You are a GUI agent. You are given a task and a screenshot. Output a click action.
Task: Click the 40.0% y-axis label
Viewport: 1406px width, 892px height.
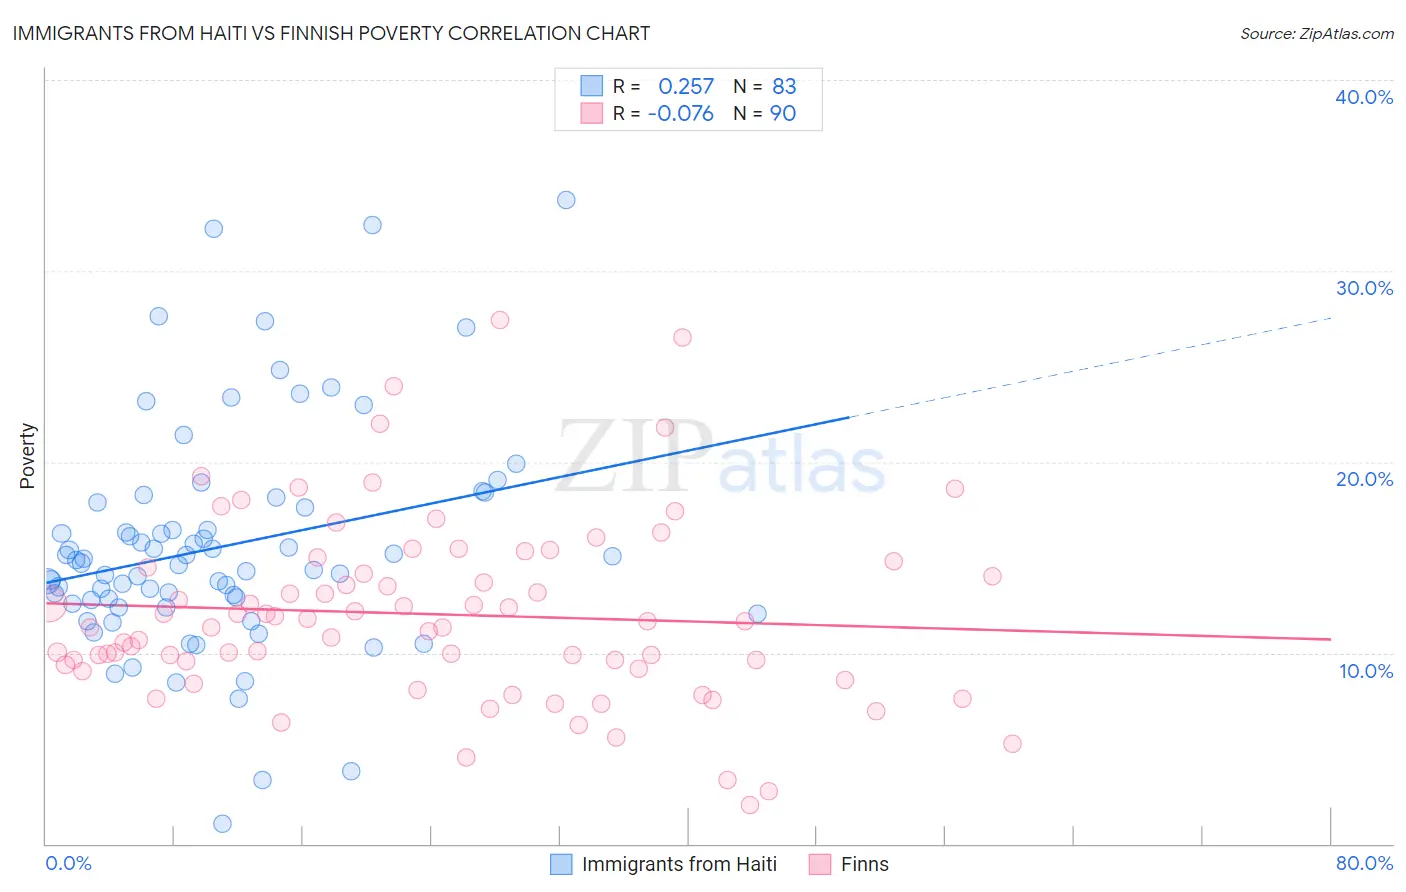[1364, 97]
